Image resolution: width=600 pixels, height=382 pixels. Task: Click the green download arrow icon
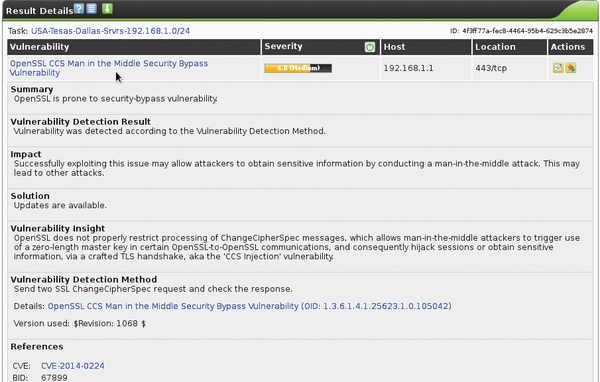click(x=107, y=8)
